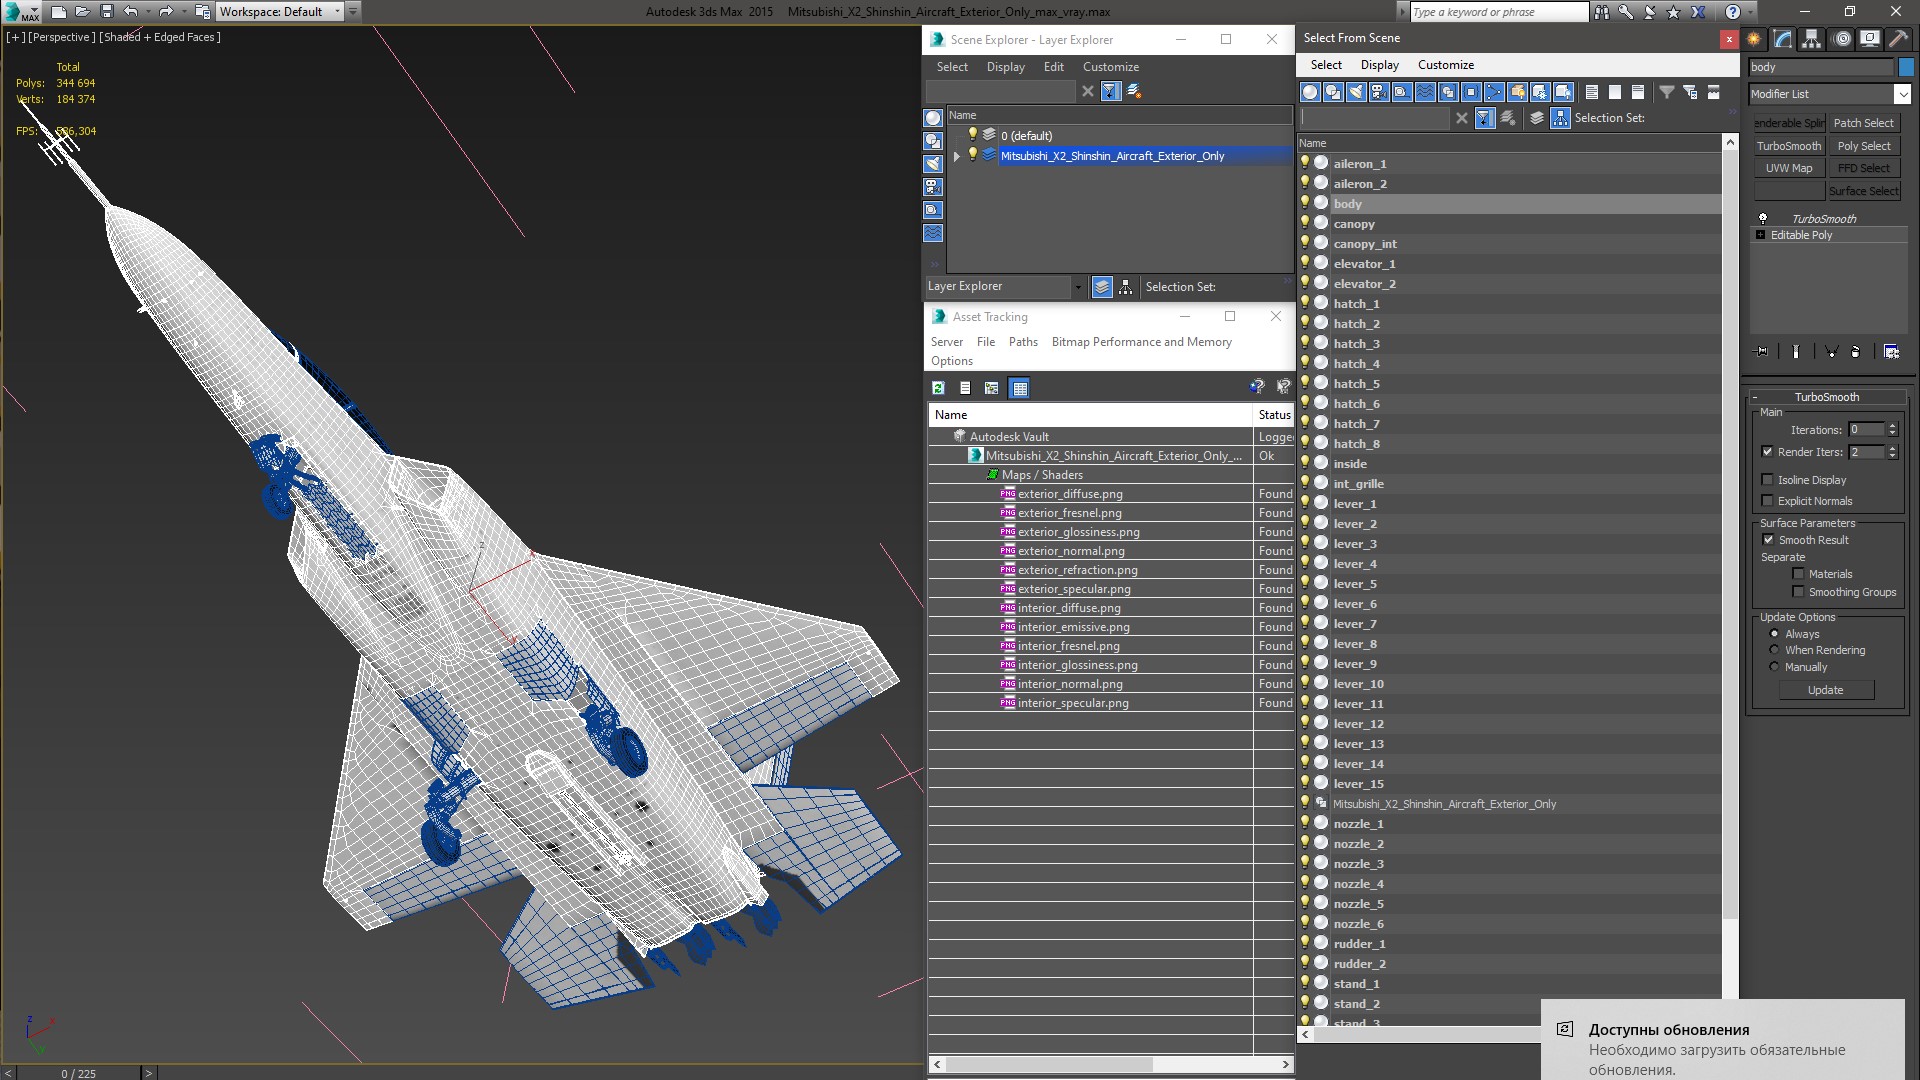Select When Rendering update option

[x=1775, y=650]
